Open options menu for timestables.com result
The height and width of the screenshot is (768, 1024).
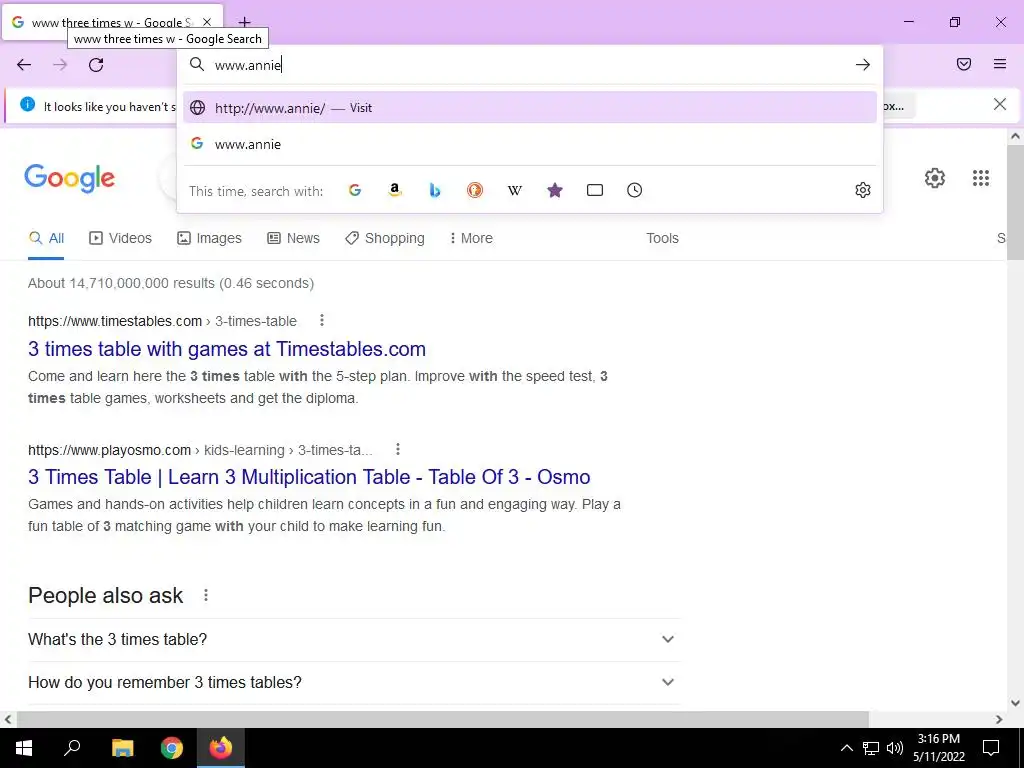pos(321,320)
